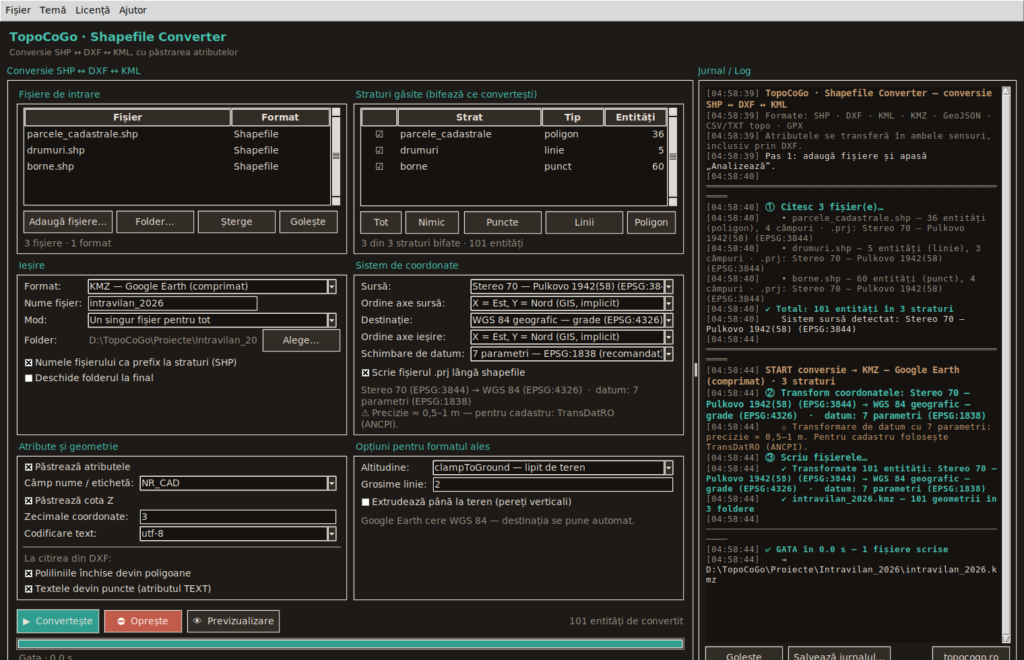The height and width of the screenshot is (660, 1024).
Task: Click the 'Strat' column header
Action: click(x=469, y=118)
